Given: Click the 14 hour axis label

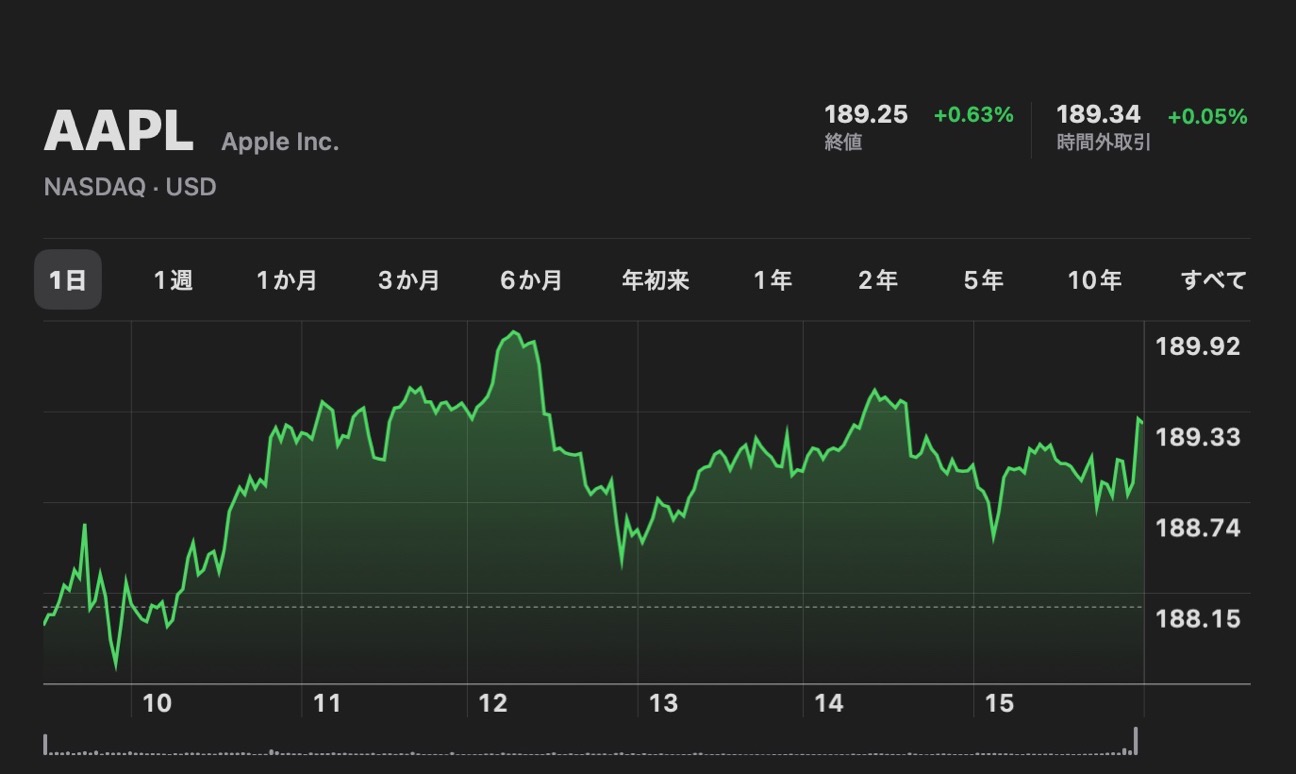Looking at the screenshot, I should click(829, 704).
